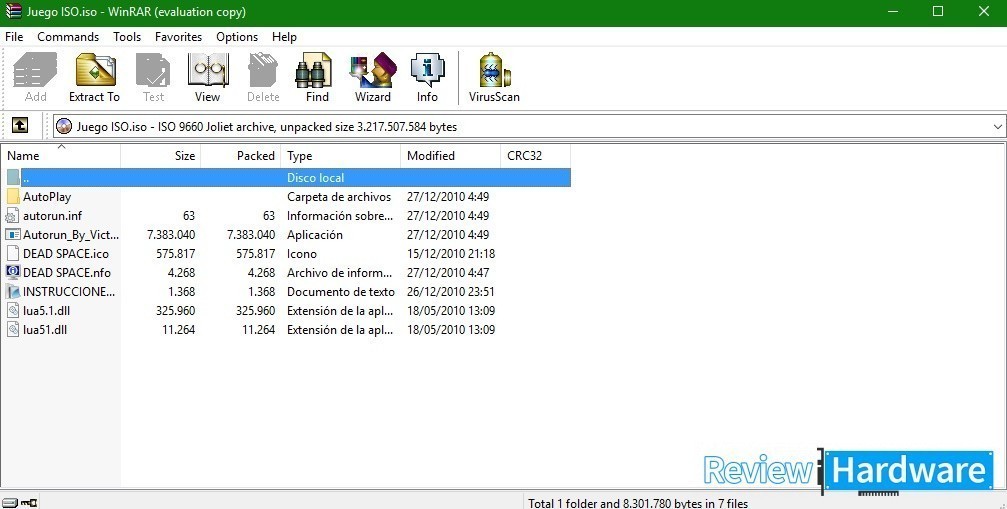
Task: Sort by the CRC32 column header
Action: (535, 155)
